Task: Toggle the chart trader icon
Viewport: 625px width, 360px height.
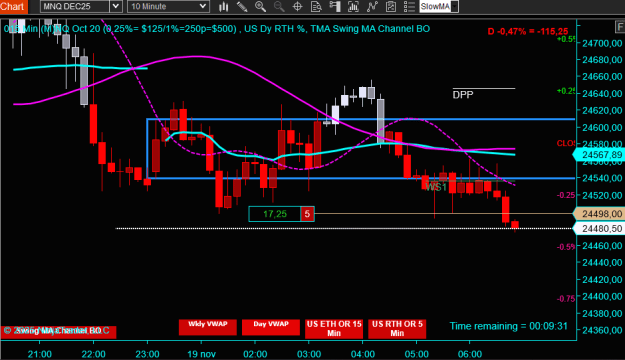Action: (x=335, y=6)
